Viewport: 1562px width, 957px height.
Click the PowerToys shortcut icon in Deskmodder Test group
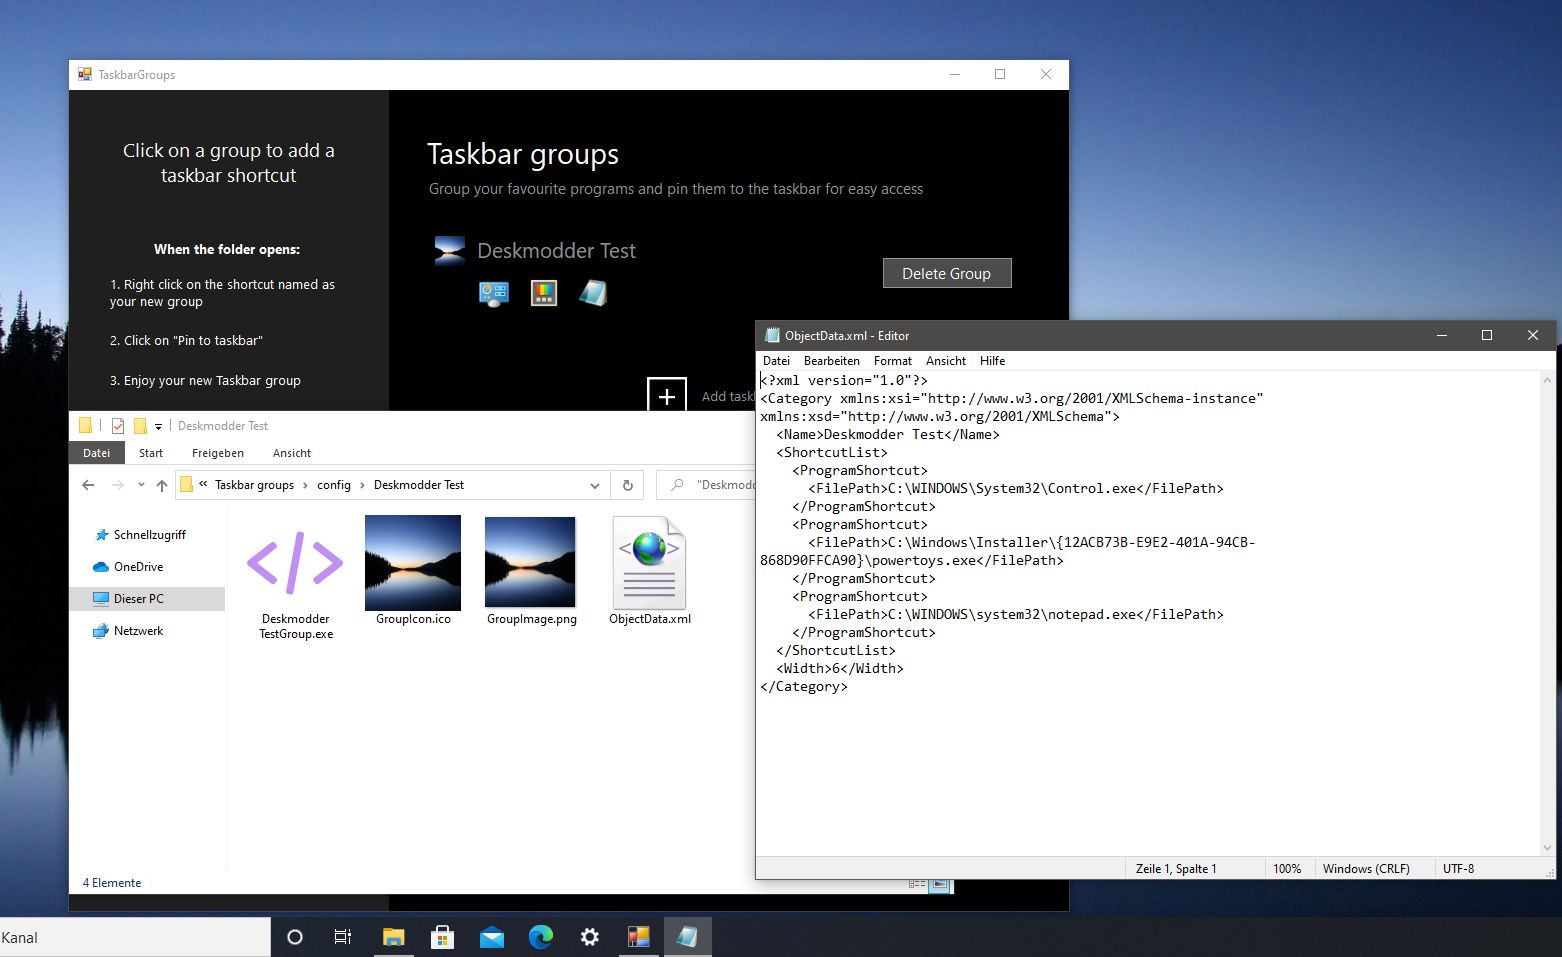tap(543, 293)
